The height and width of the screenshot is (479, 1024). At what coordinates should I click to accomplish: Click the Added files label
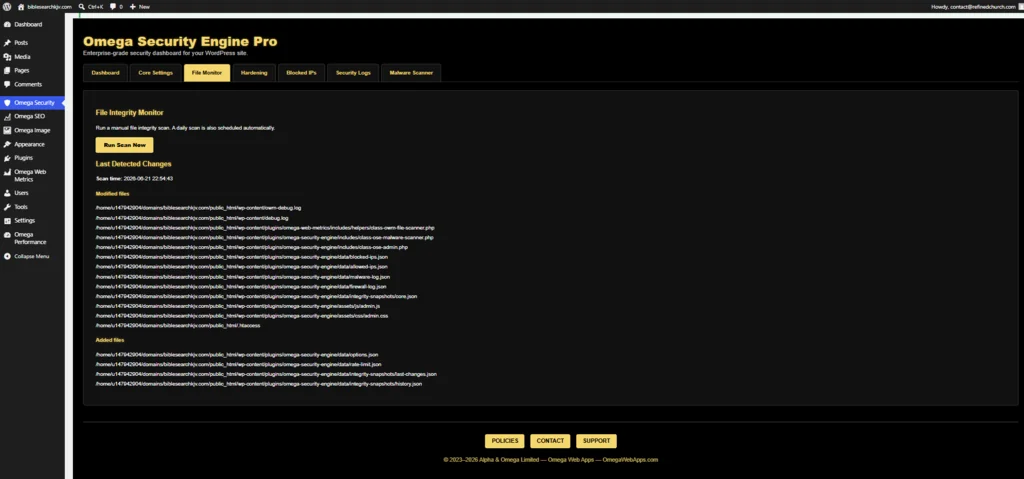pos(110,340)
